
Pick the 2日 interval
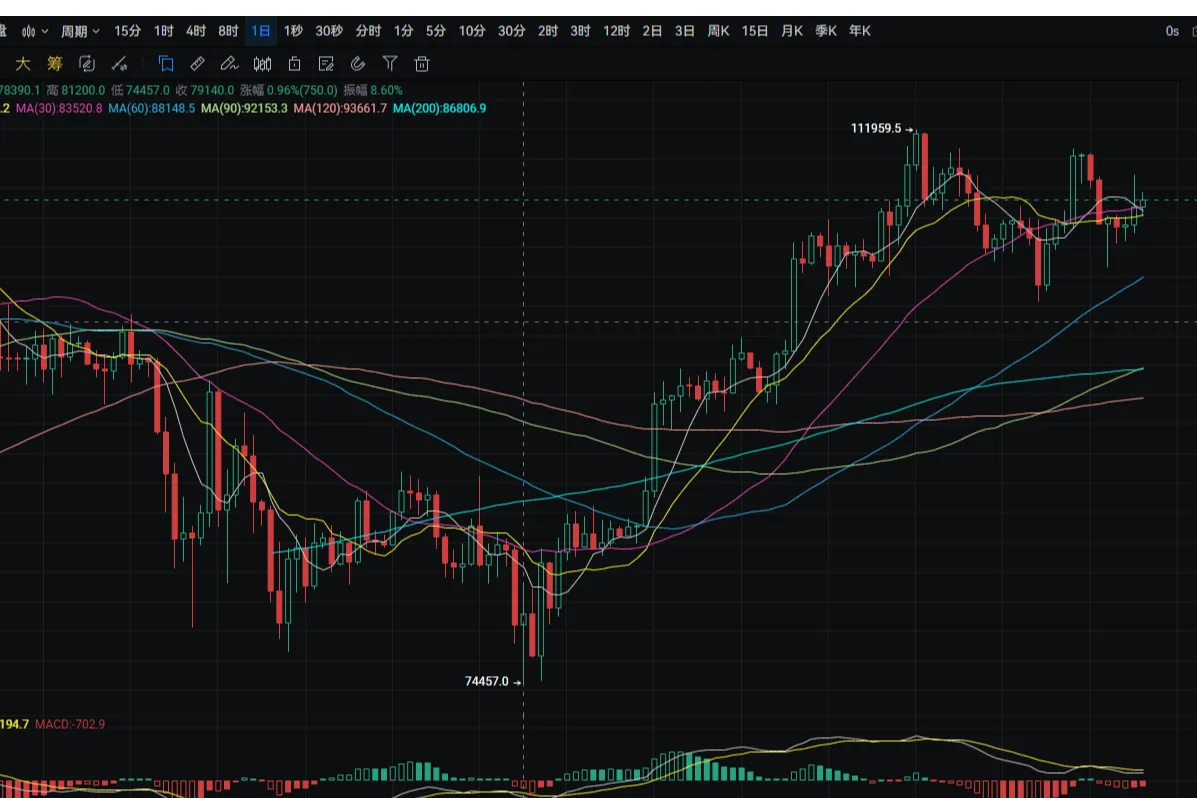pyautogui.click(x=652, y=31)
